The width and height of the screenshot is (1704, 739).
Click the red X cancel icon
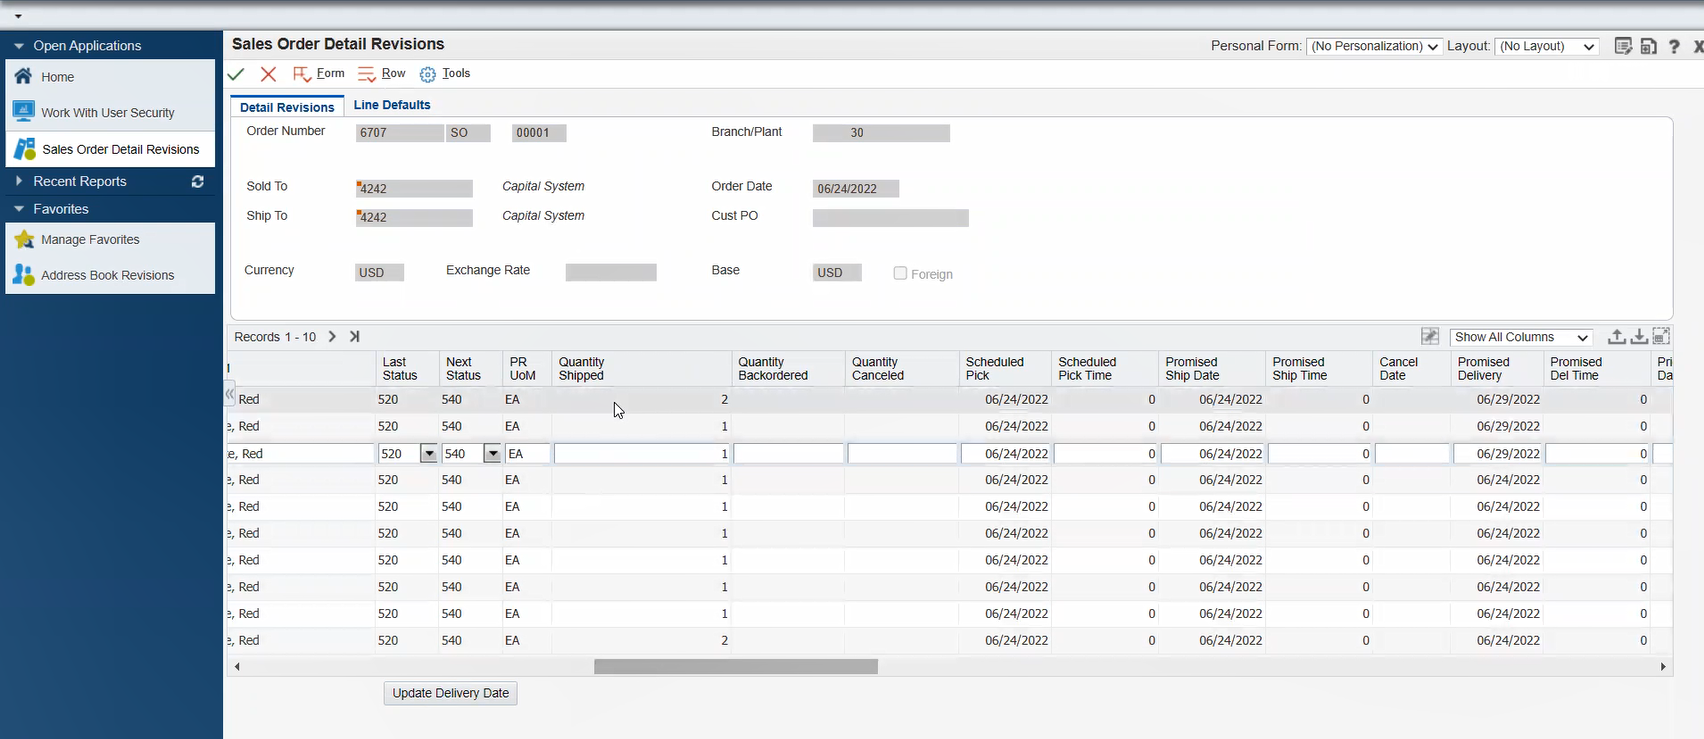click(268, 74)
